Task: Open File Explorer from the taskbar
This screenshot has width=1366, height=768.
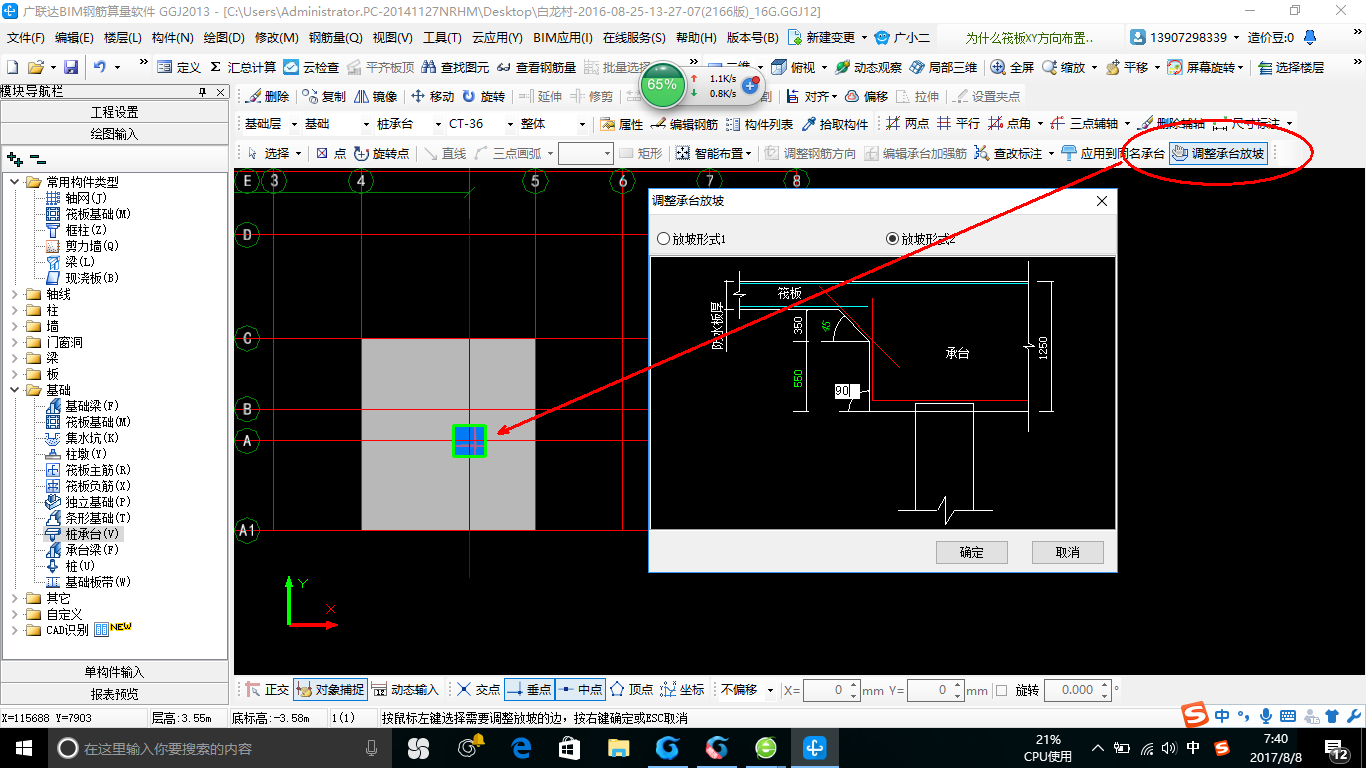Action: point(620,748)
